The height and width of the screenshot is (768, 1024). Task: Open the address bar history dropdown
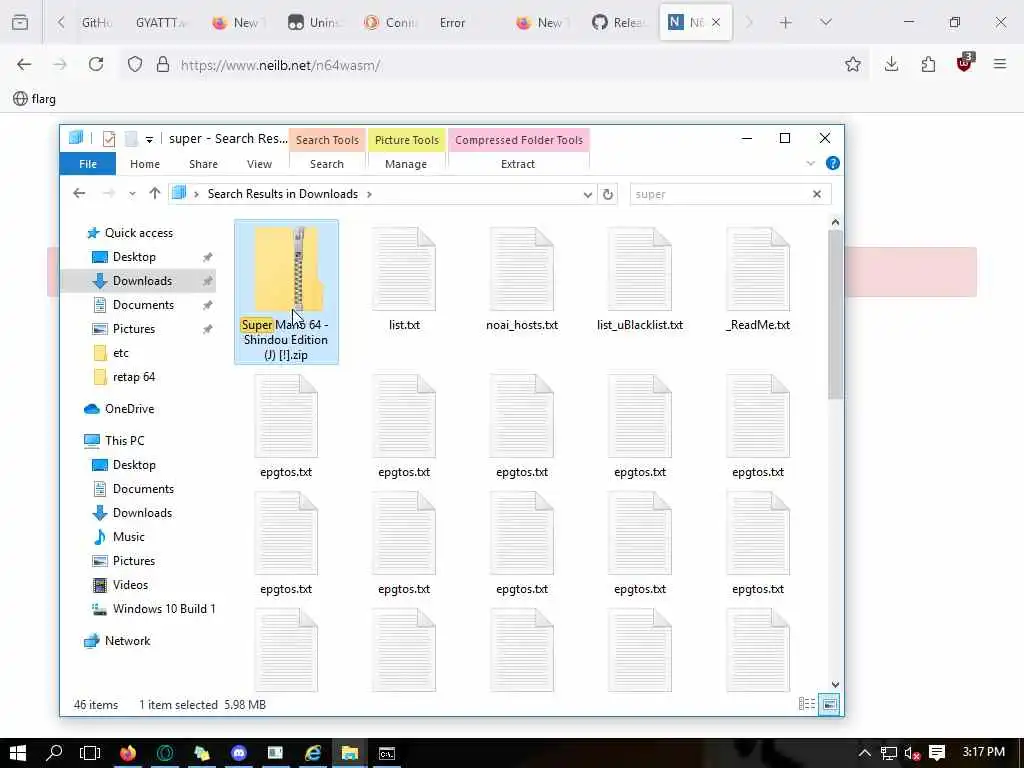(x=587, y=195)
